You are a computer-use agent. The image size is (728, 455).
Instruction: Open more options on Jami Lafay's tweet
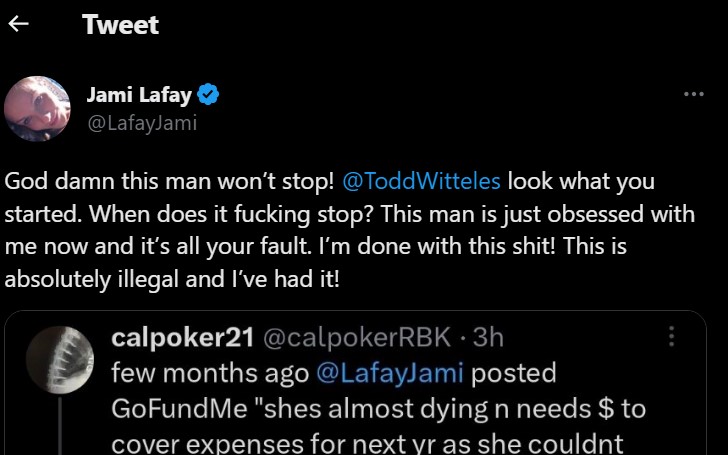[693, 94]
